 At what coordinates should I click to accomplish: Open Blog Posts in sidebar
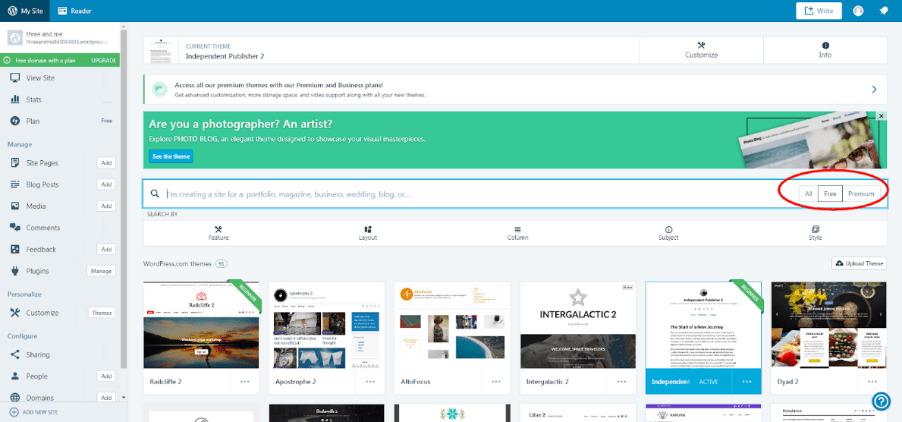point(42,185)
